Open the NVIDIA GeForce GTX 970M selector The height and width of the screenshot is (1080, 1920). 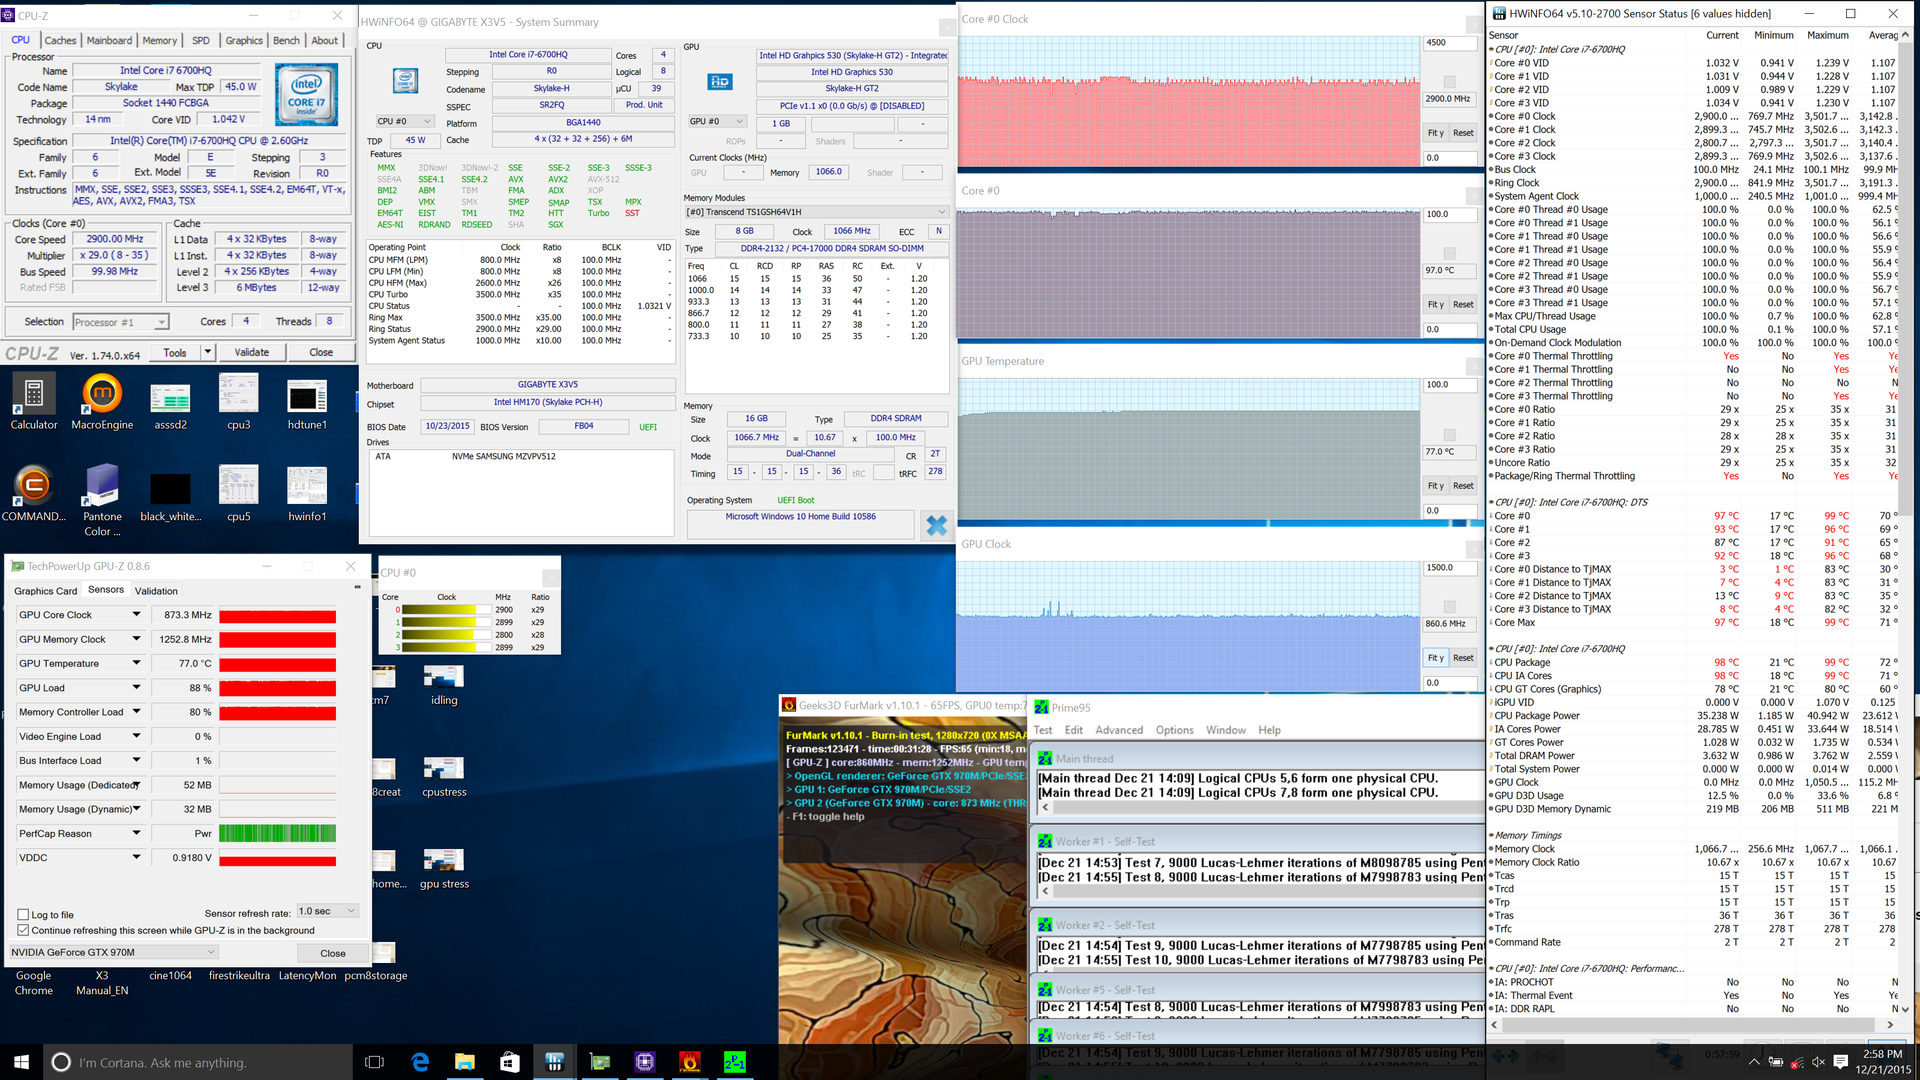click(113, 952)
